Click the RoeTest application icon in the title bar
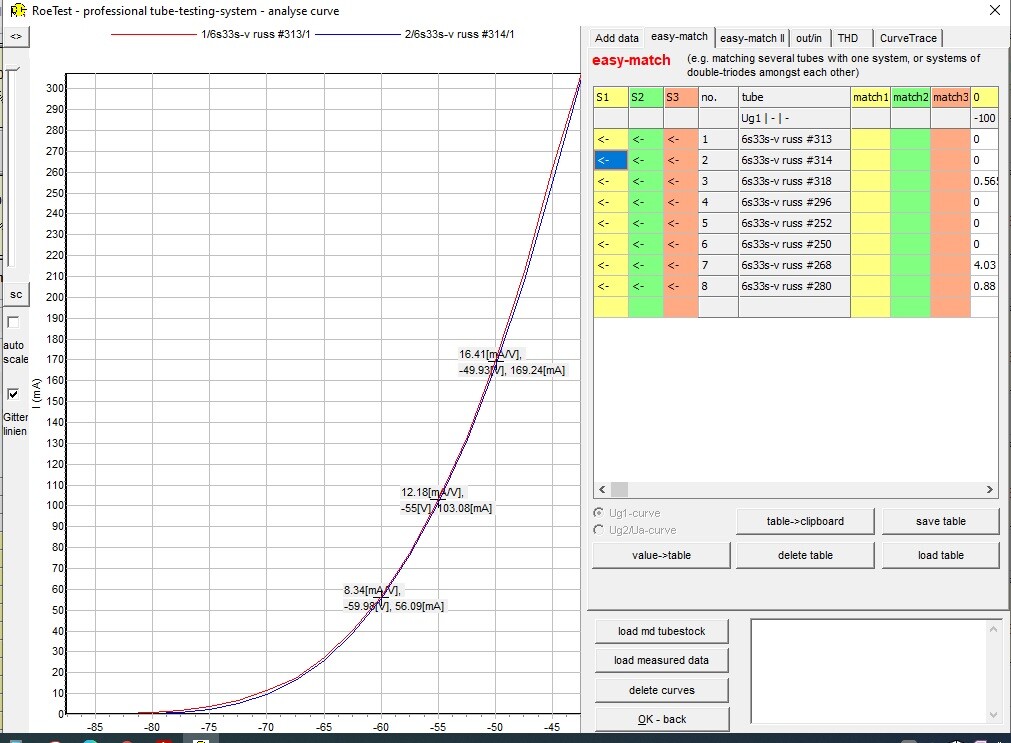Image resolution: width=1011 pixels, height=743 pixels. click(x=18, y=10)
